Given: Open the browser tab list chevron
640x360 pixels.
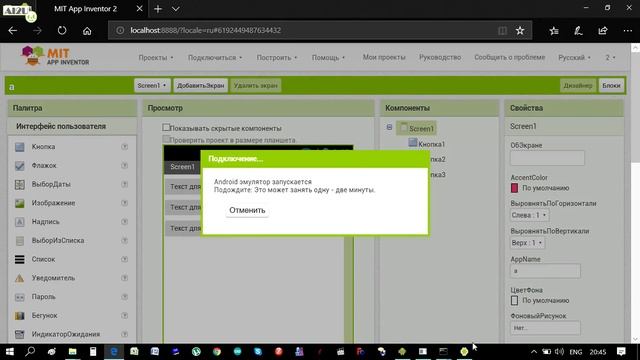Looking at the screenshot, I should tap(176, 9).
